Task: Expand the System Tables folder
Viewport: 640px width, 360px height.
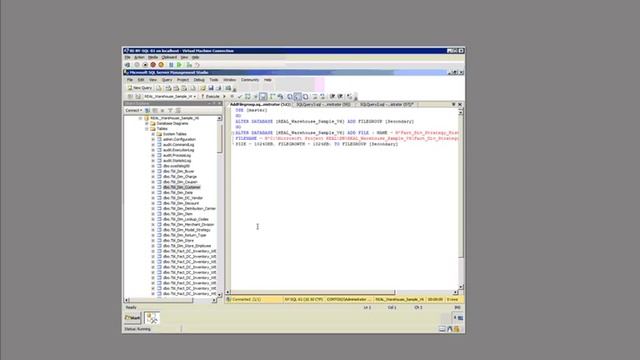Action: tap(153, 134)
